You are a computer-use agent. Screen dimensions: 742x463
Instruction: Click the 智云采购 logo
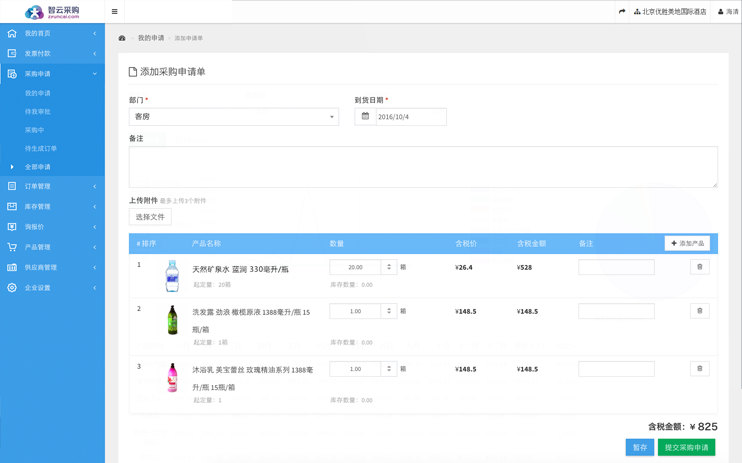tap(52, 12)
